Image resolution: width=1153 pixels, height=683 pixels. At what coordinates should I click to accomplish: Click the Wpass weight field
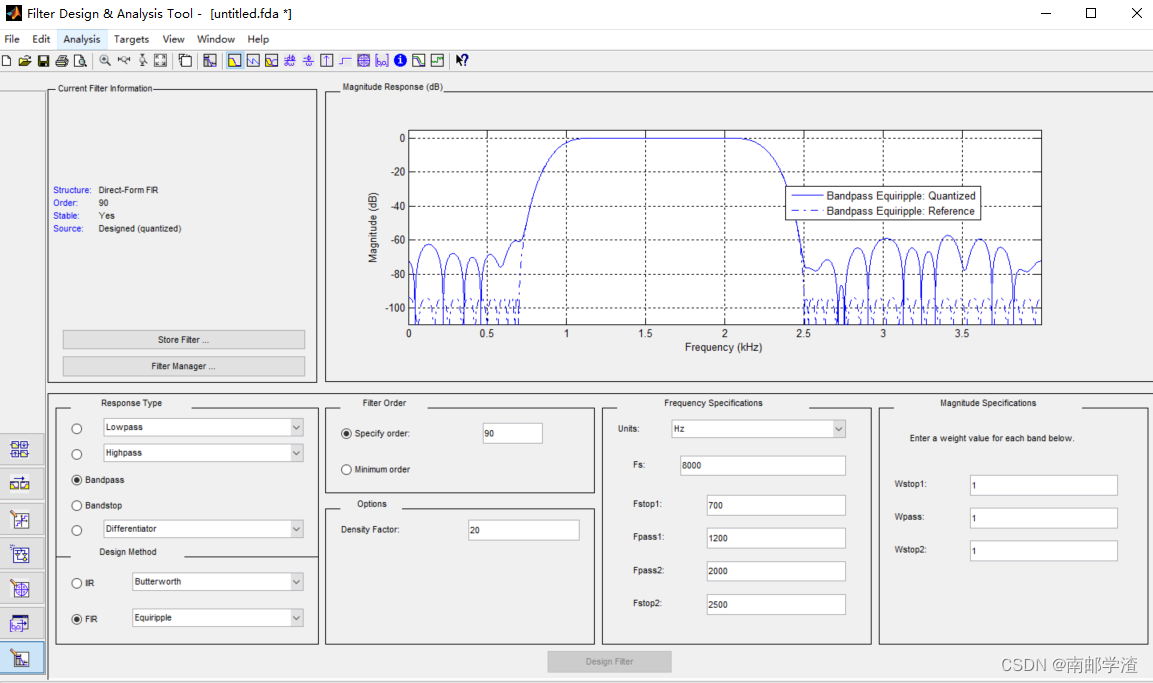tap(1043, 518)
